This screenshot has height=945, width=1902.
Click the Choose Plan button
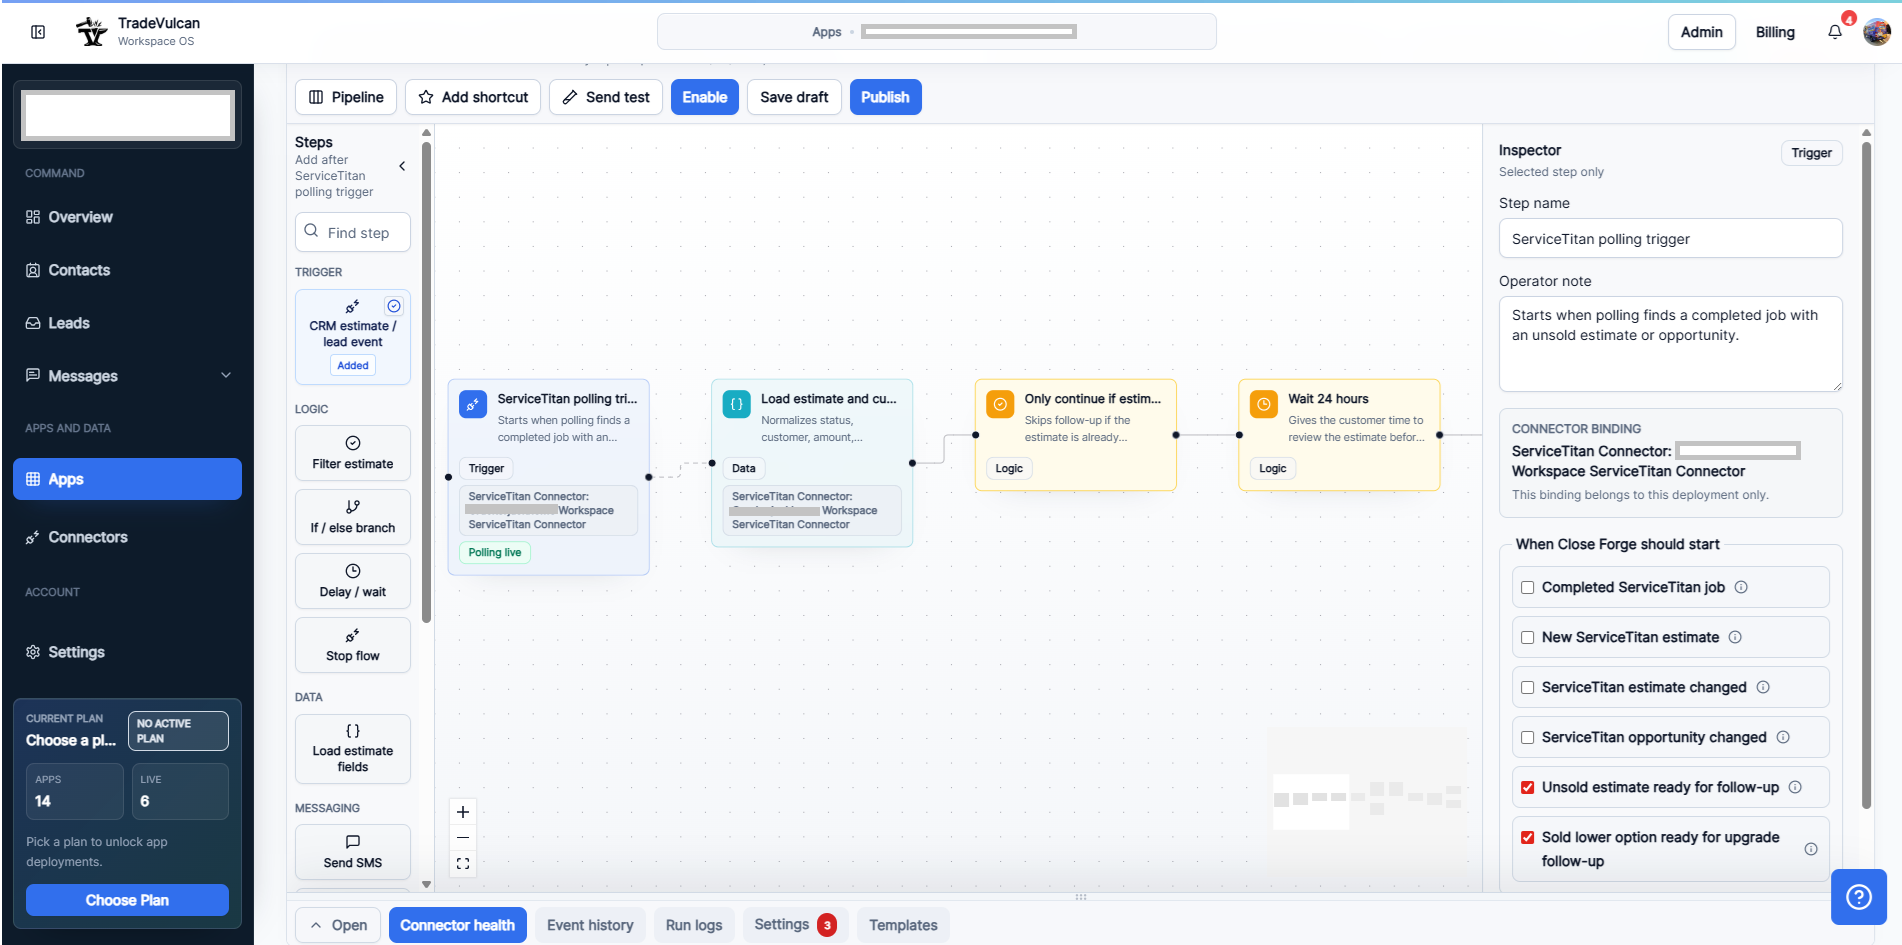(127, 900)
